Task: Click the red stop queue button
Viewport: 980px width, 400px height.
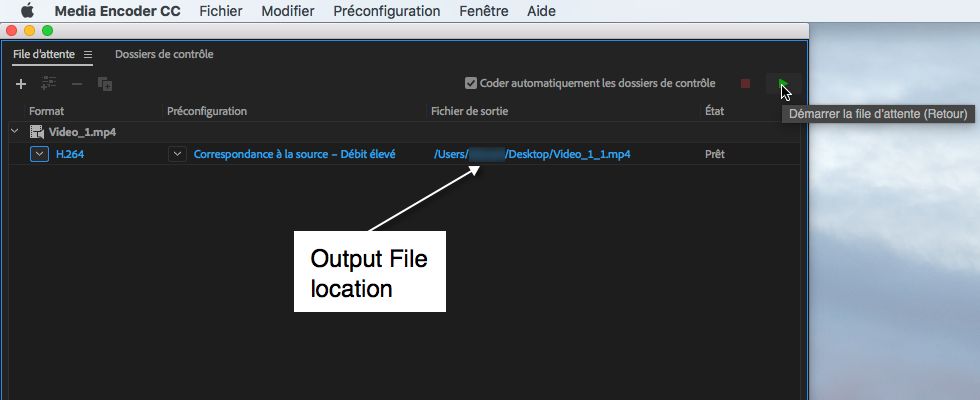Action: pos(745,83)
